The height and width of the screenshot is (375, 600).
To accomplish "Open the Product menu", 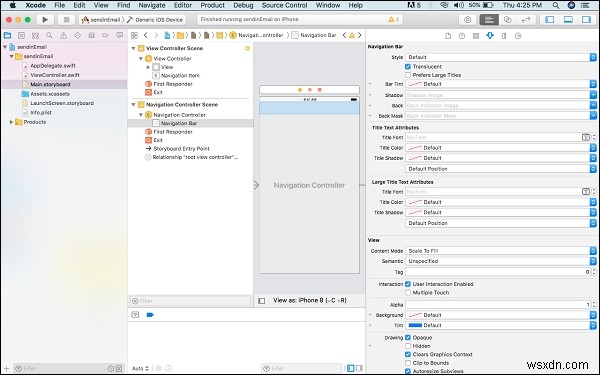I will coord(212,5).
